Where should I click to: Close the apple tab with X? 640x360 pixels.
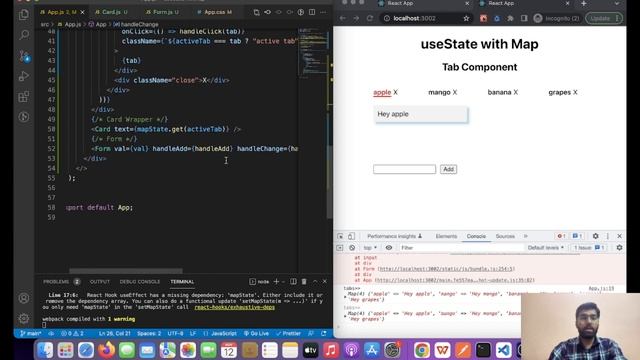(x=395, y=92)
